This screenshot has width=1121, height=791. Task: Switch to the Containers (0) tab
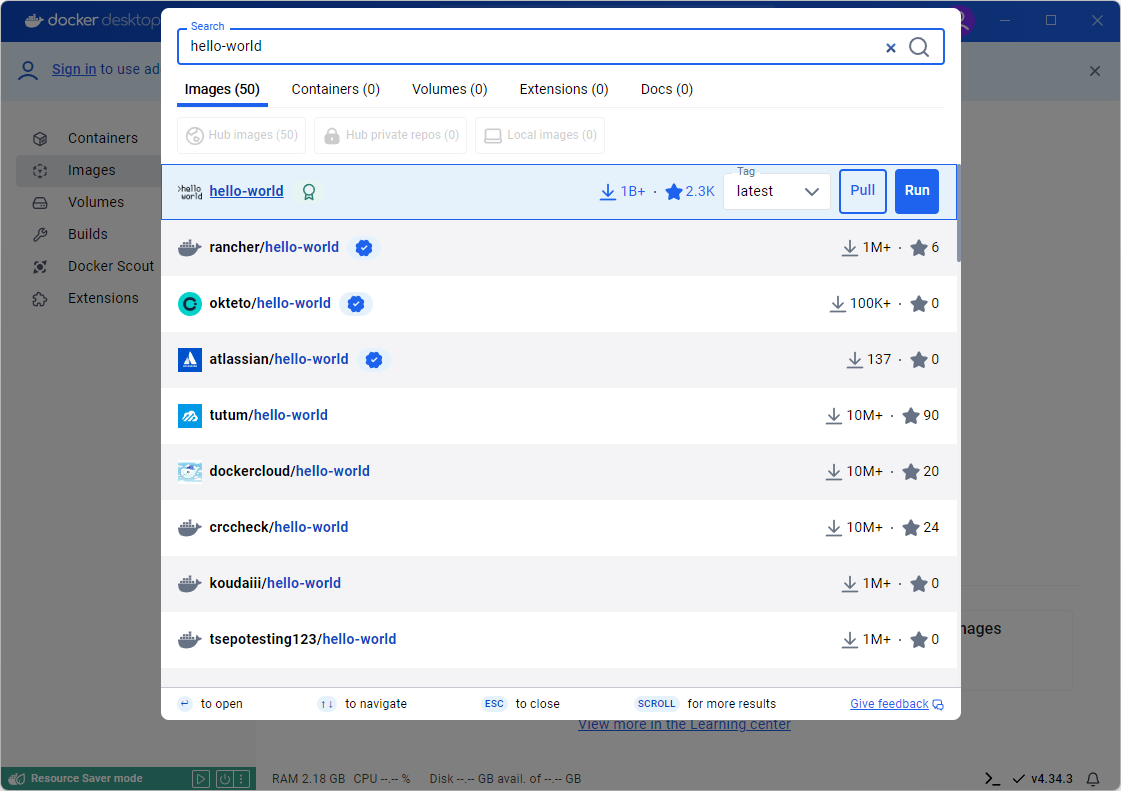click(x=335, y=89)
